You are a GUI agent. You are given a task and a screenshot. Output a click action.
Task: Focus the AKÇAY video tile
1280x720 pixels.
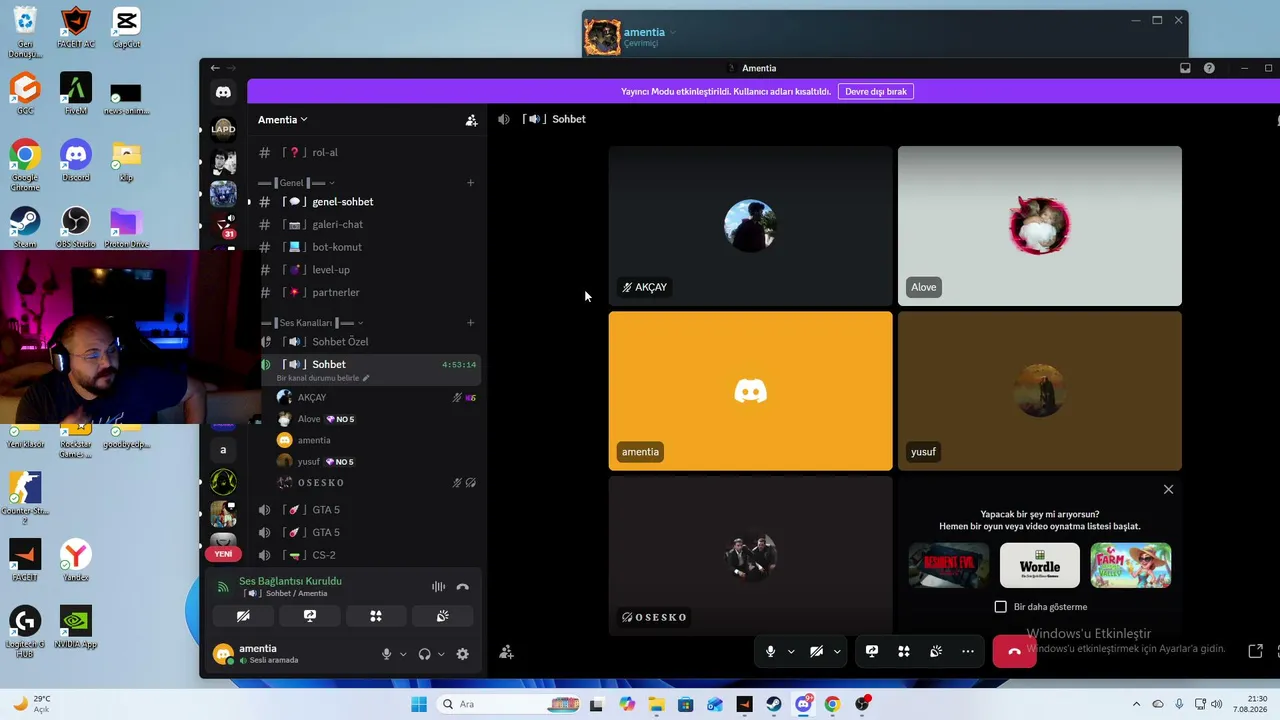point(750,226)
